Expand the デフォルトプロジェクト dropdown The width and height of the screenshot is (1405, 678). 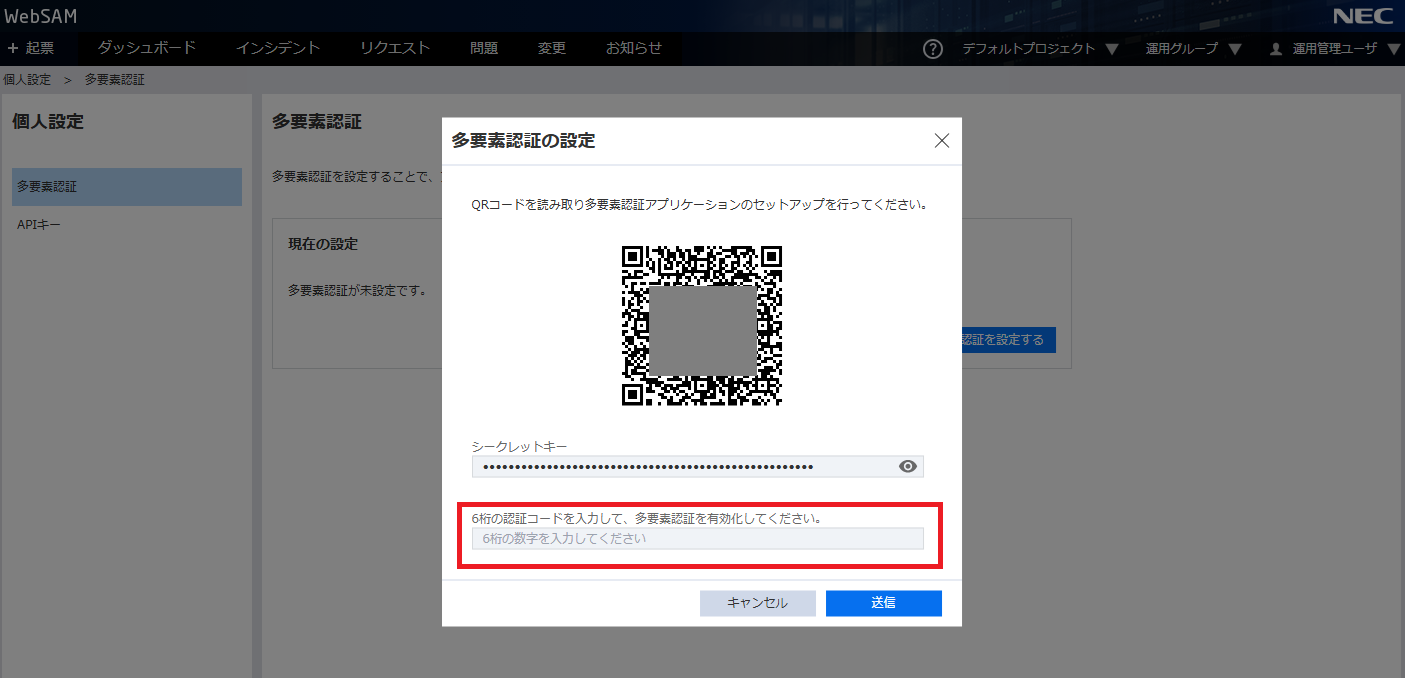coord(1040,49)
